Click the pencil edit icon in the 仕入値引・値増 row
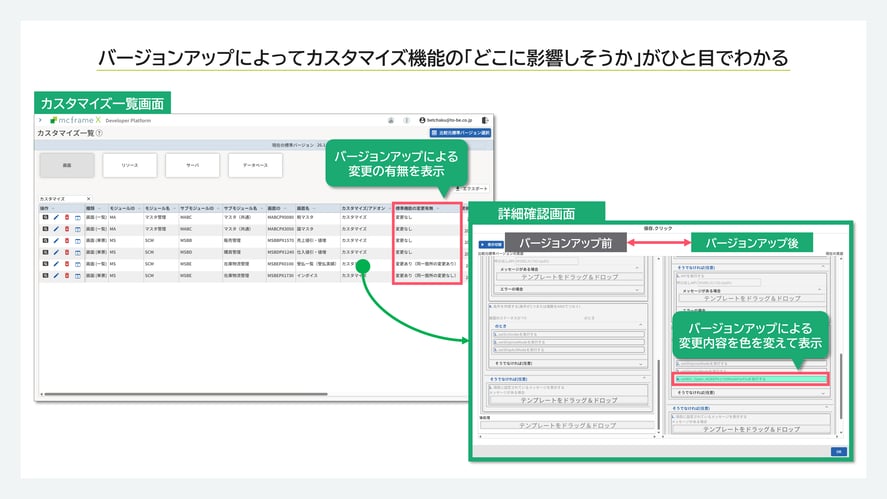 click(56, 252)
